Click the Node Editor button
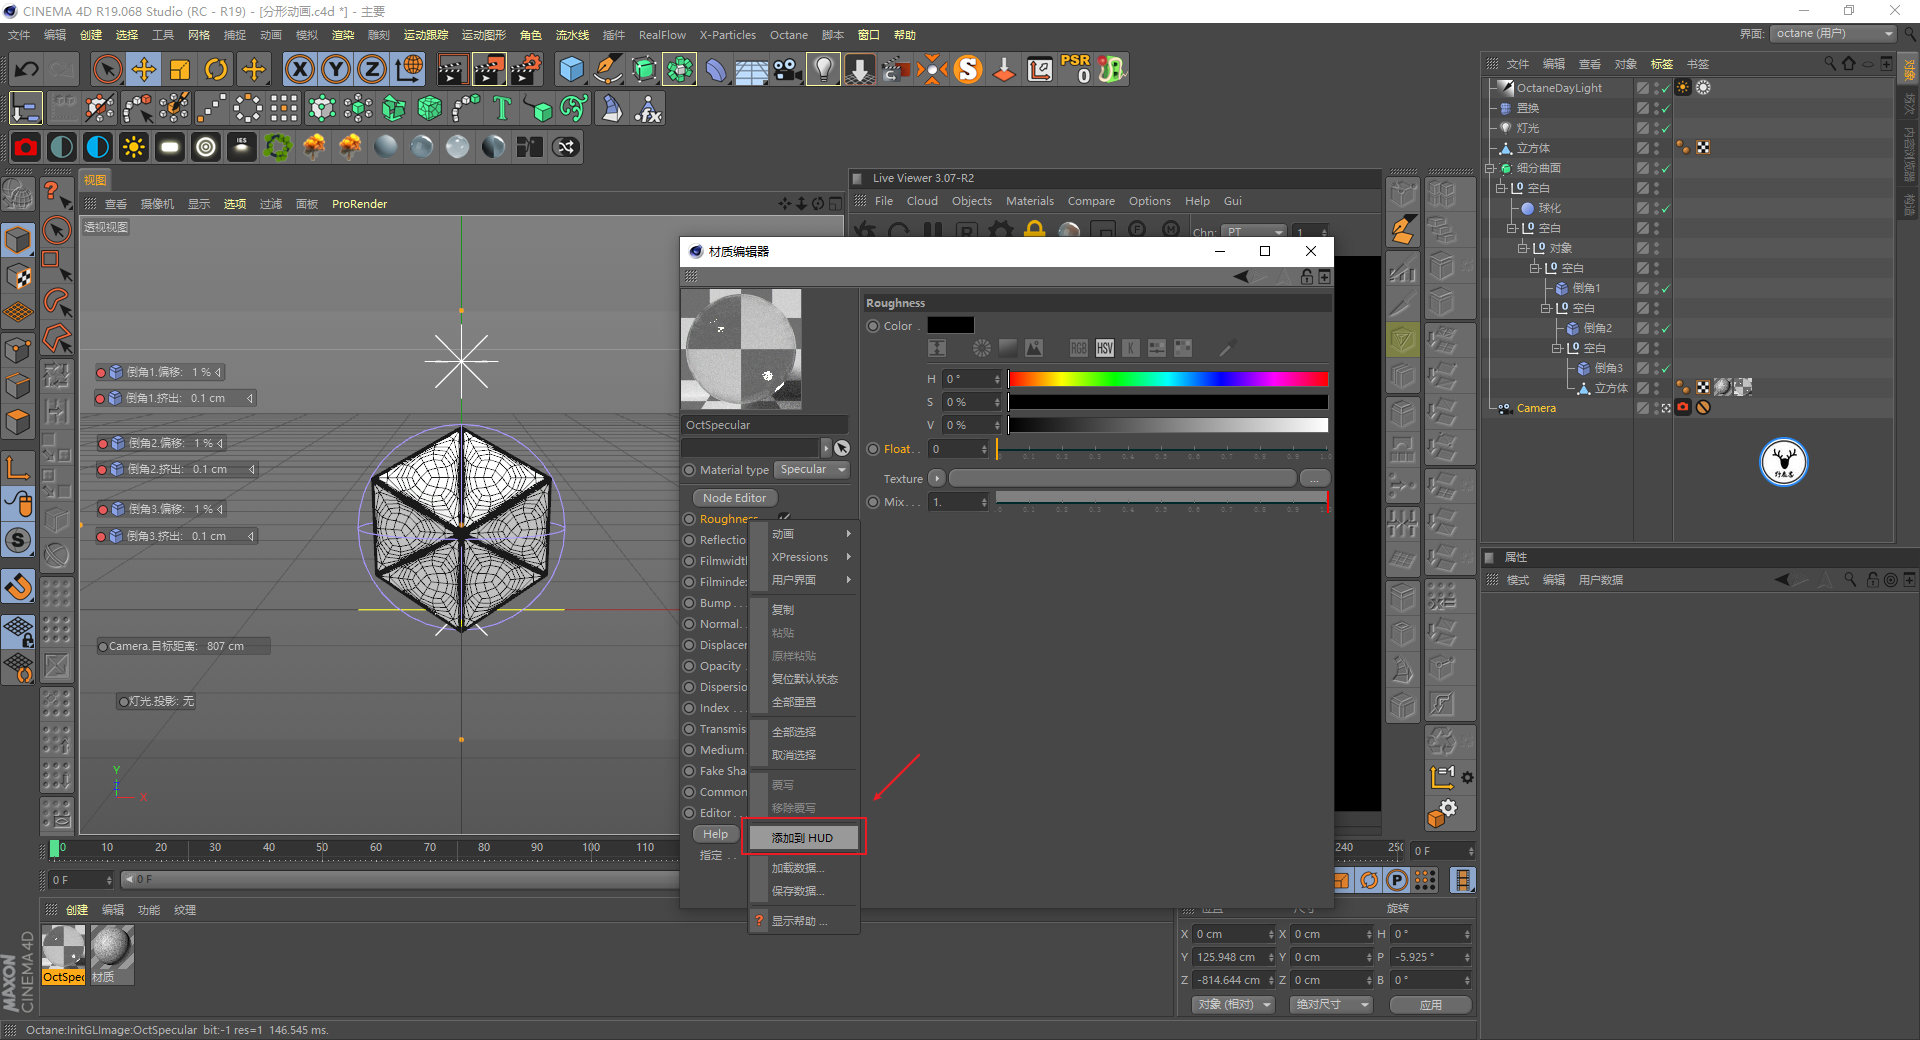1920x1040 pixels. 734,498
